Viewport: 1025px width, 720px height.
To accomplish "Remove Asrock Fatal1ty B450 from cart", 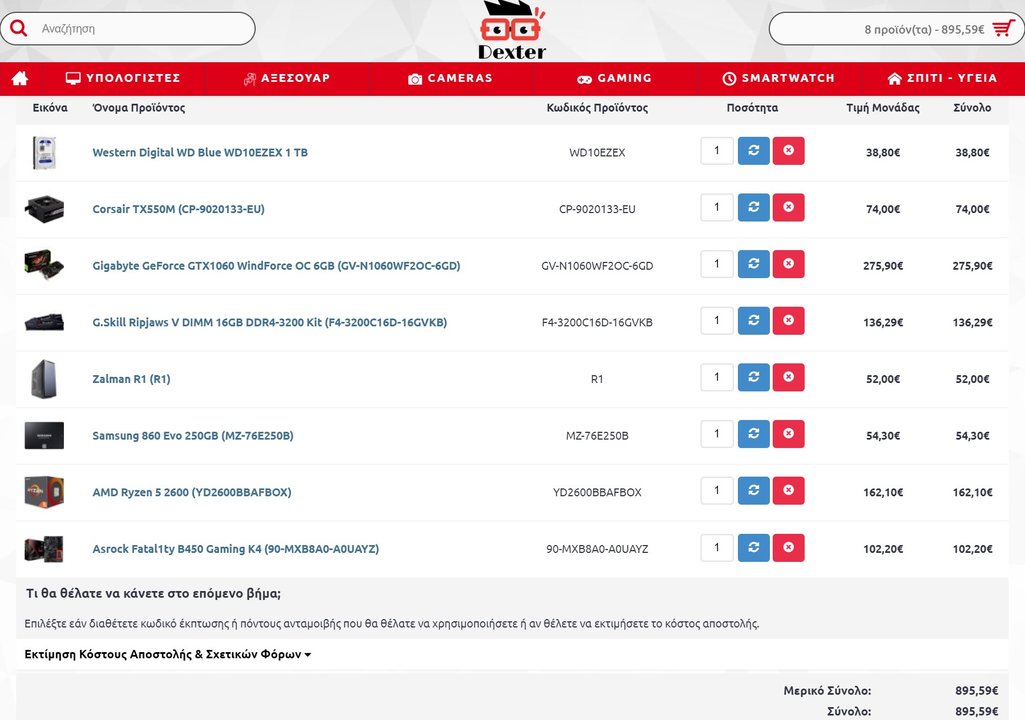I will pos(788,547).
